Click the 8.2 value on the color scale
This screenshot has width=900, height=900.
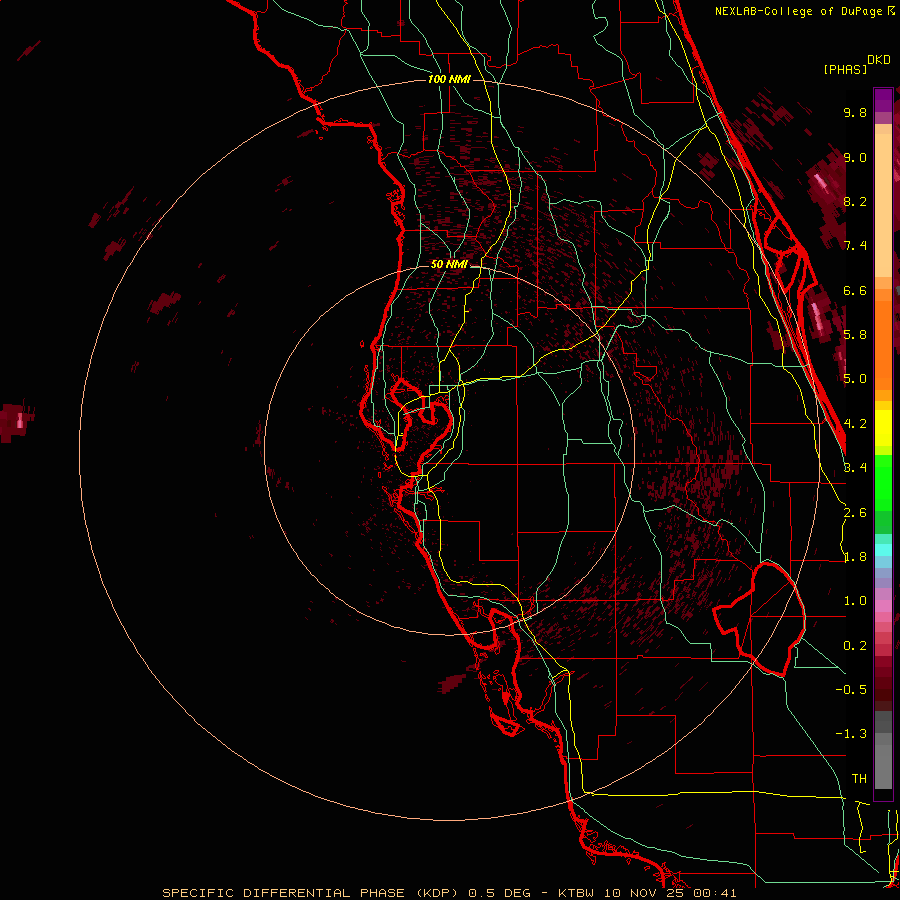click(855, 201)
